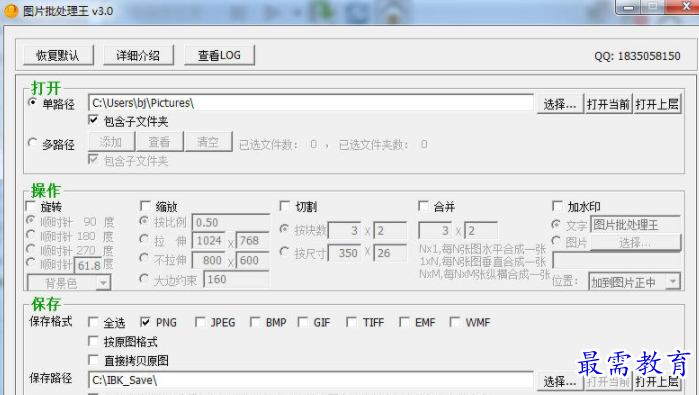
Task: Click the 大边约束 field showing 160
Action: [x=237, y=280]
